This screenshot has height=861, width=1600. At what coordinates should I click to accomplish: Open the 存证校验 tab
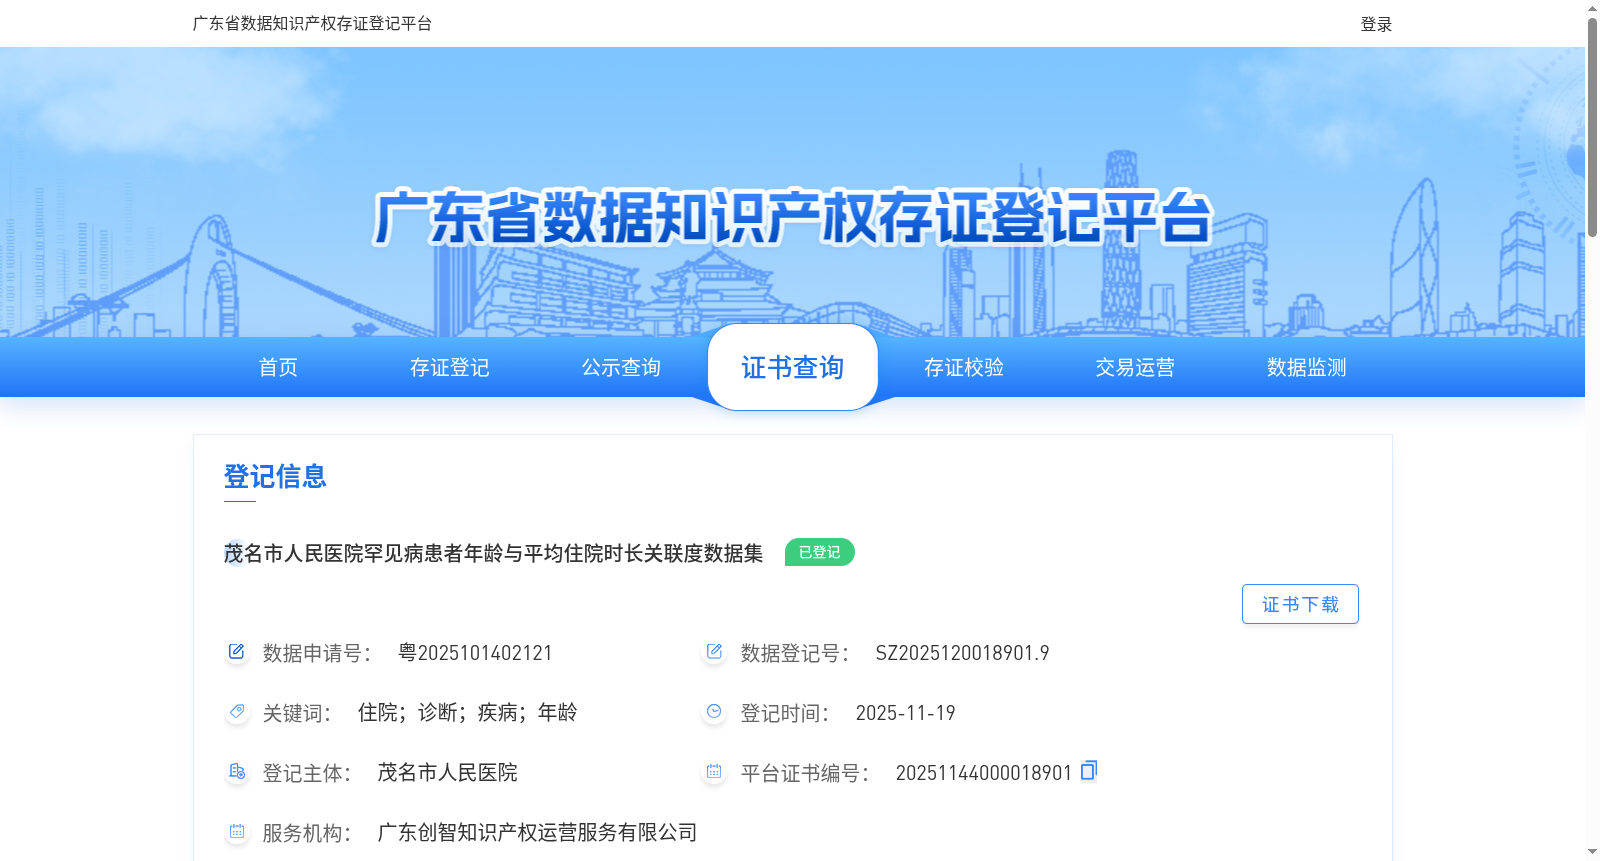(x=964, y=367)
